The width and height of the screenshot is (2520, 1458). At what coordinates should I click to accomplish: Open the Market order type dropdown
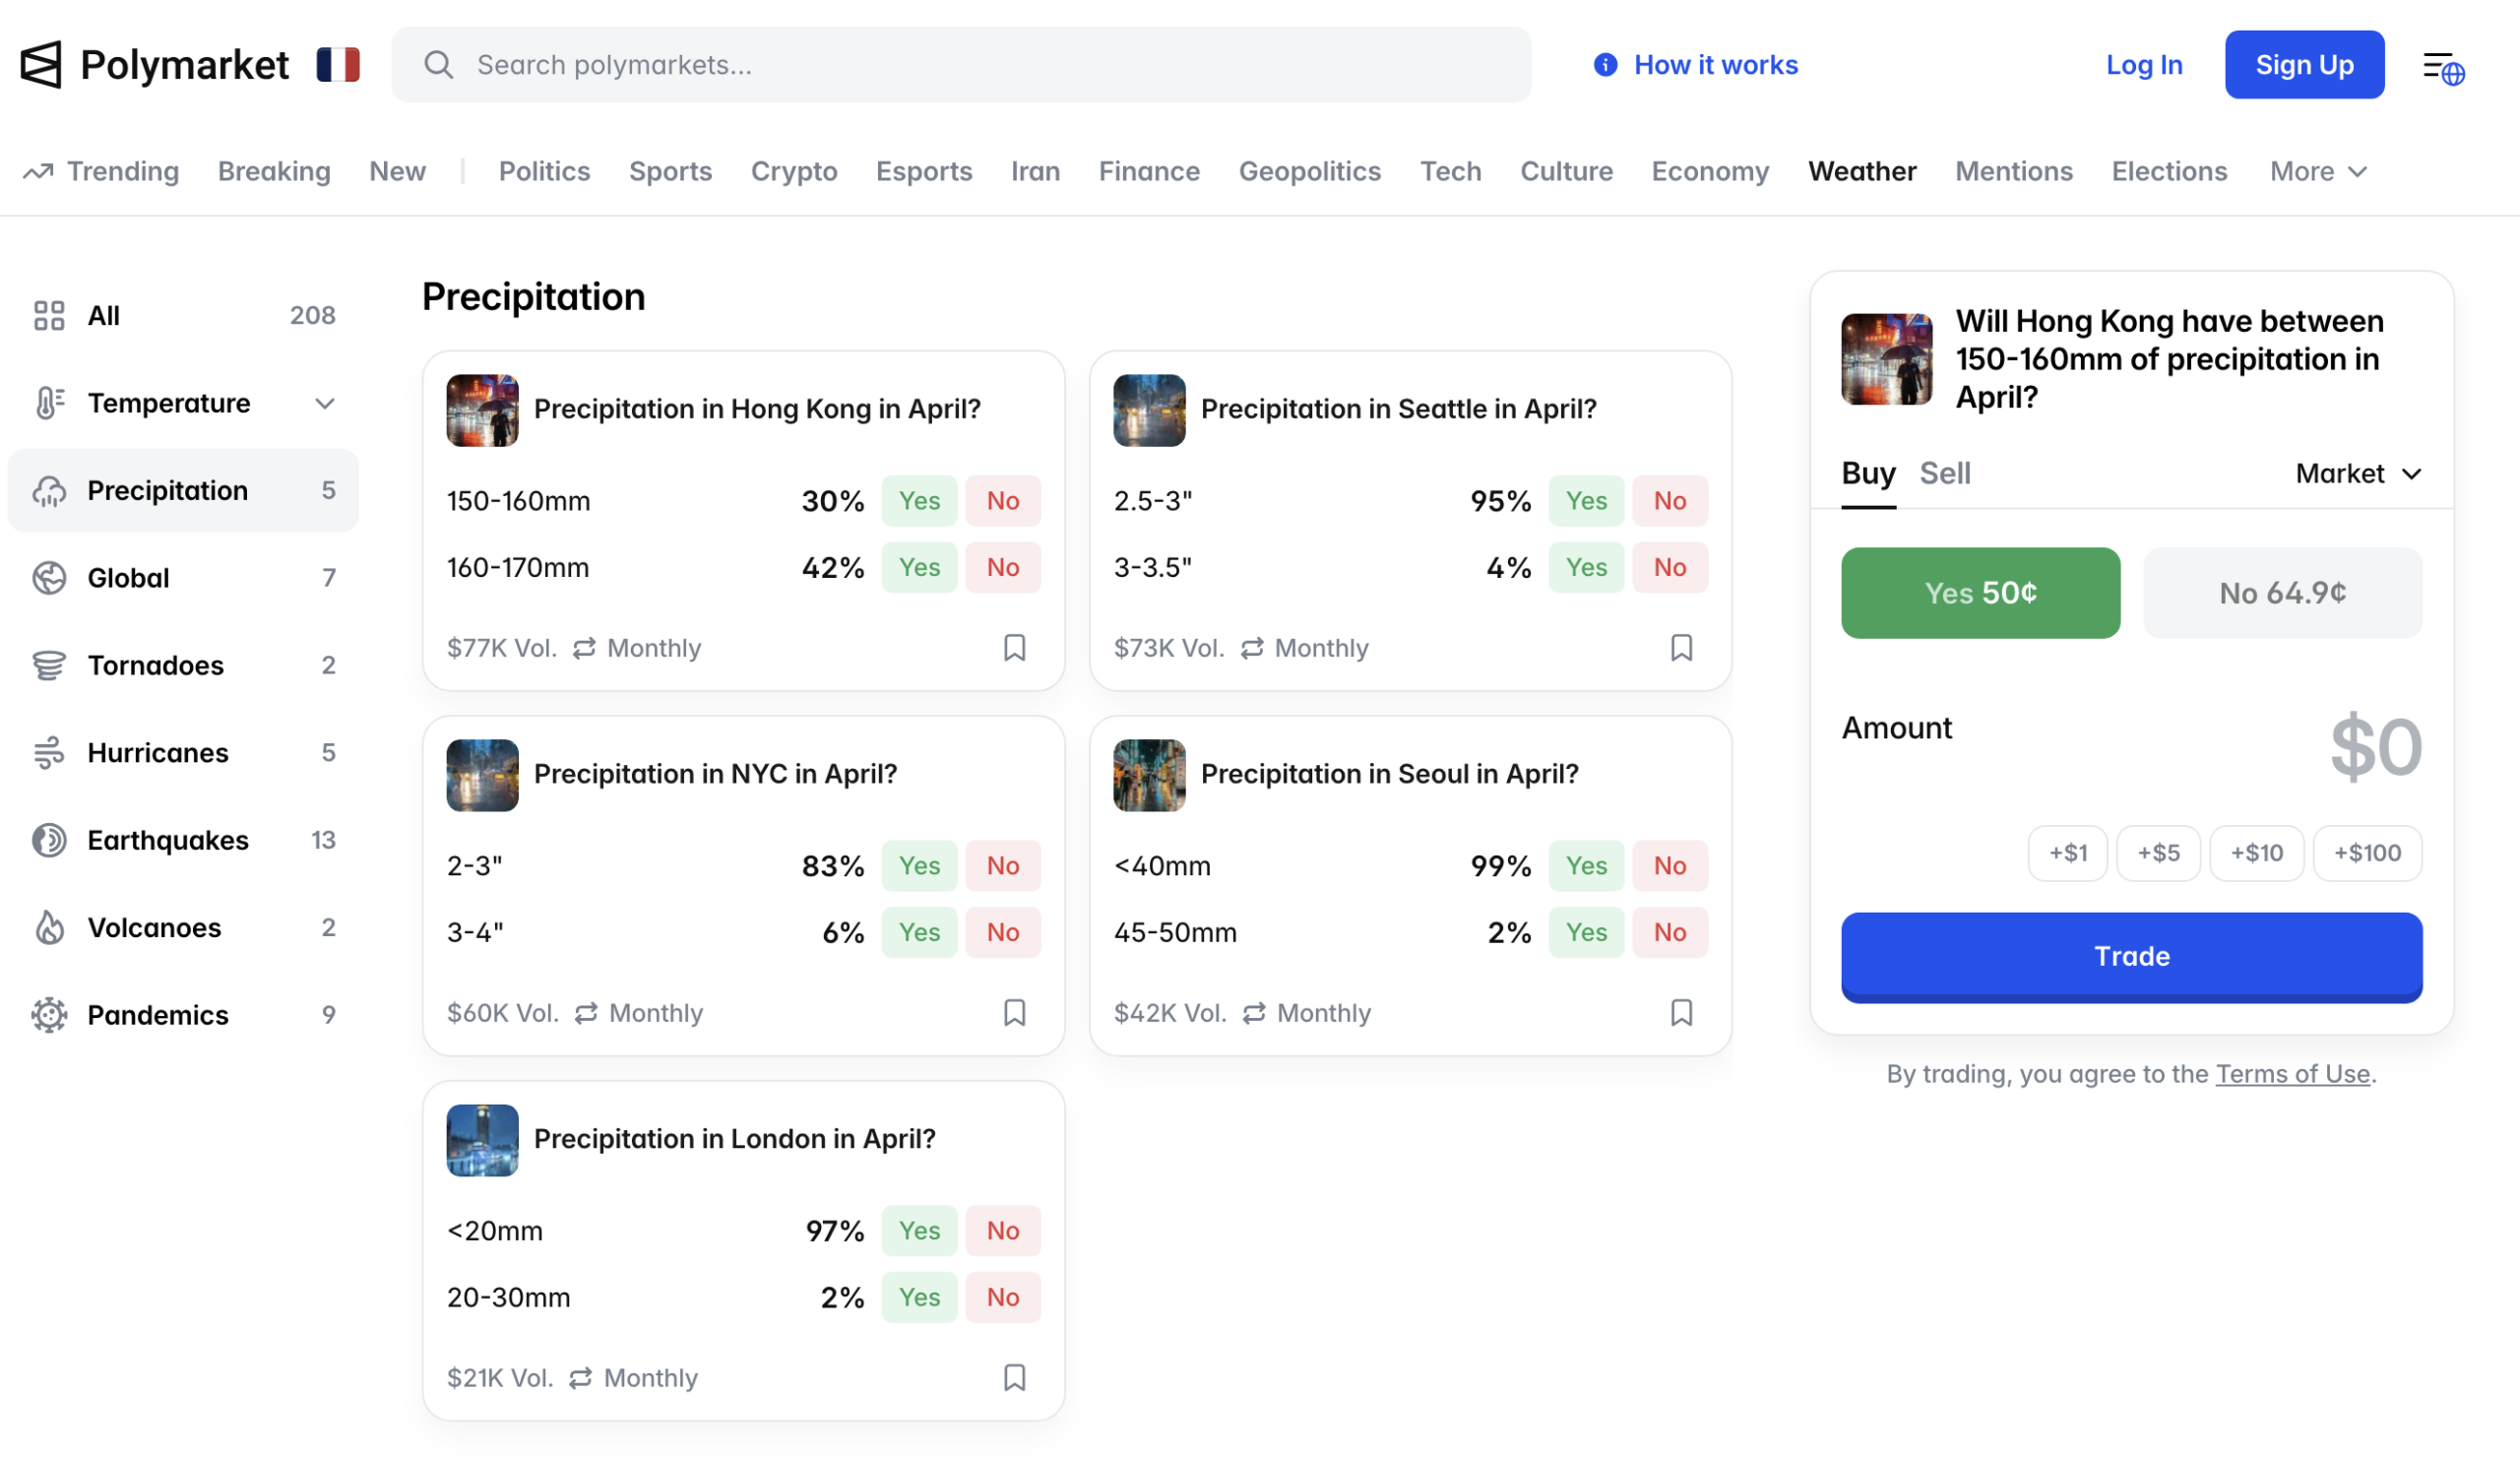pos(2357,473)
